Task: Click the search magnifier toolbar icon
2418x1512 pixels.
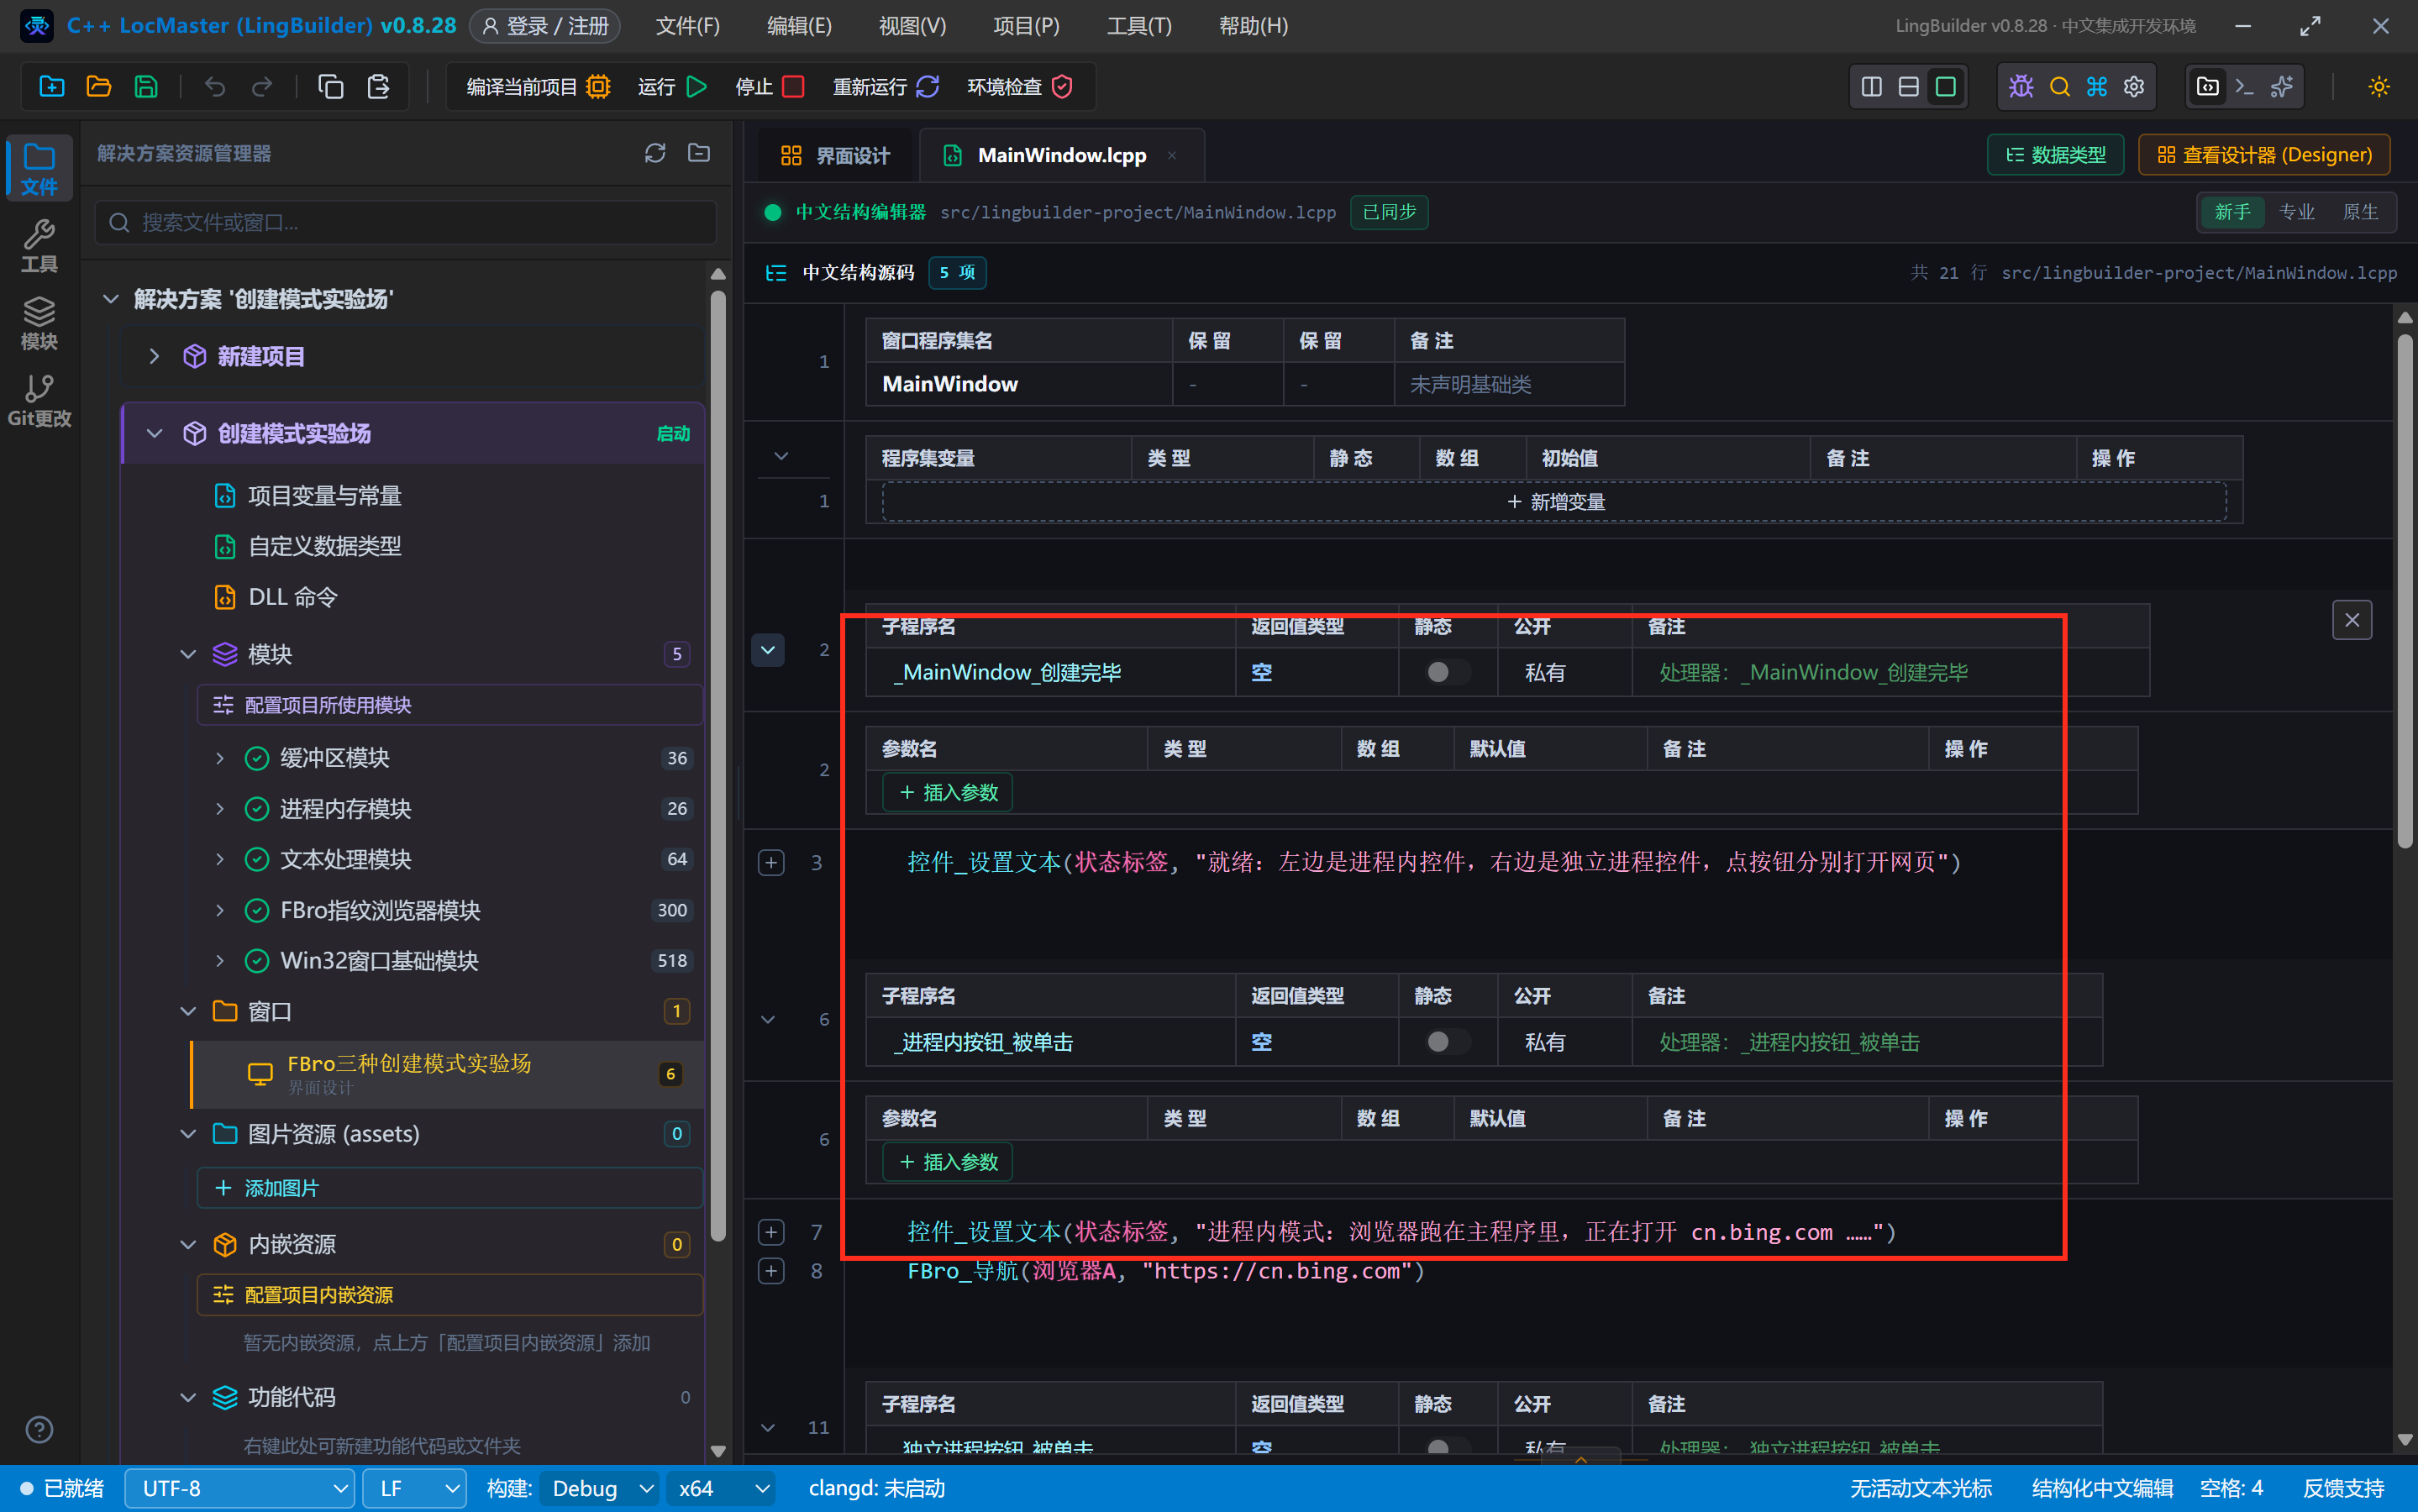Action: pyautogui.click(x=2059, y=87)
